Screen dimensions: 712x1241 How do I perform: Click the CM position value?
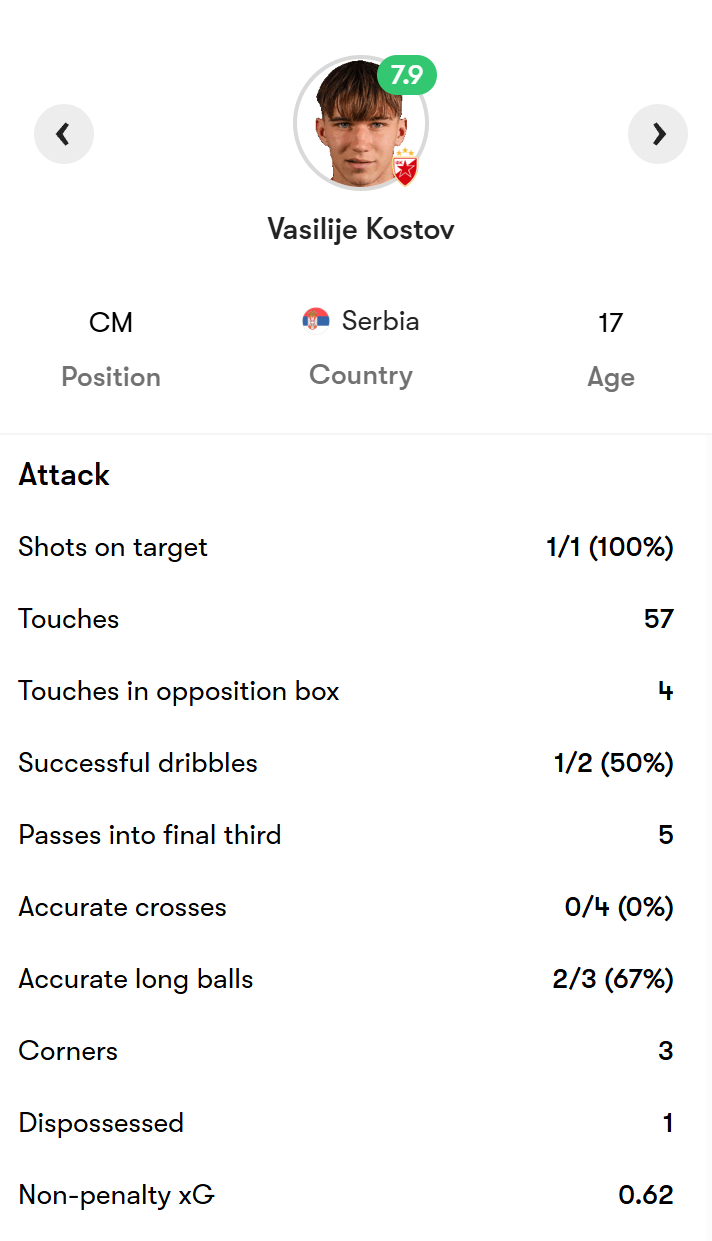(111, 322)
